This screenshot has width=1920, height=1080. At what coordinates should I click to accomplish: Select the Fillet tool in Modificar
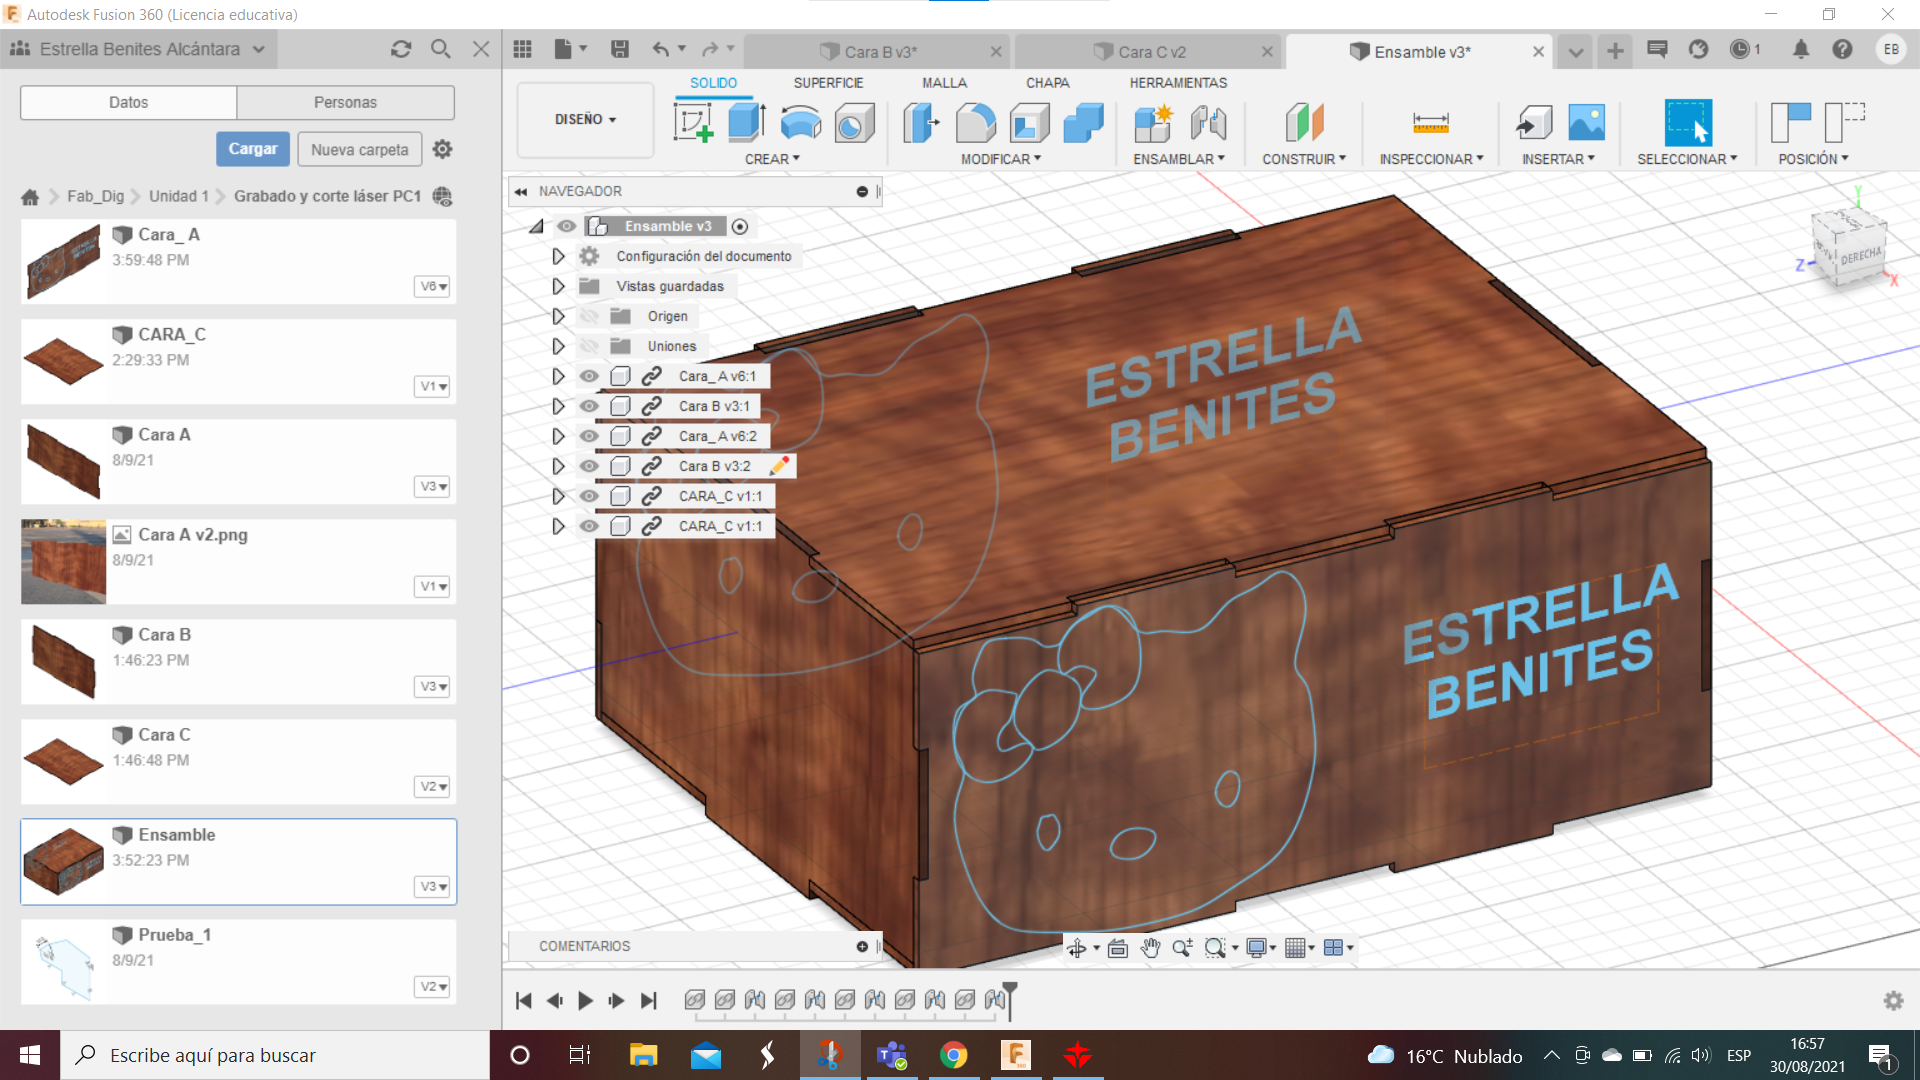[x=977, y=122]
